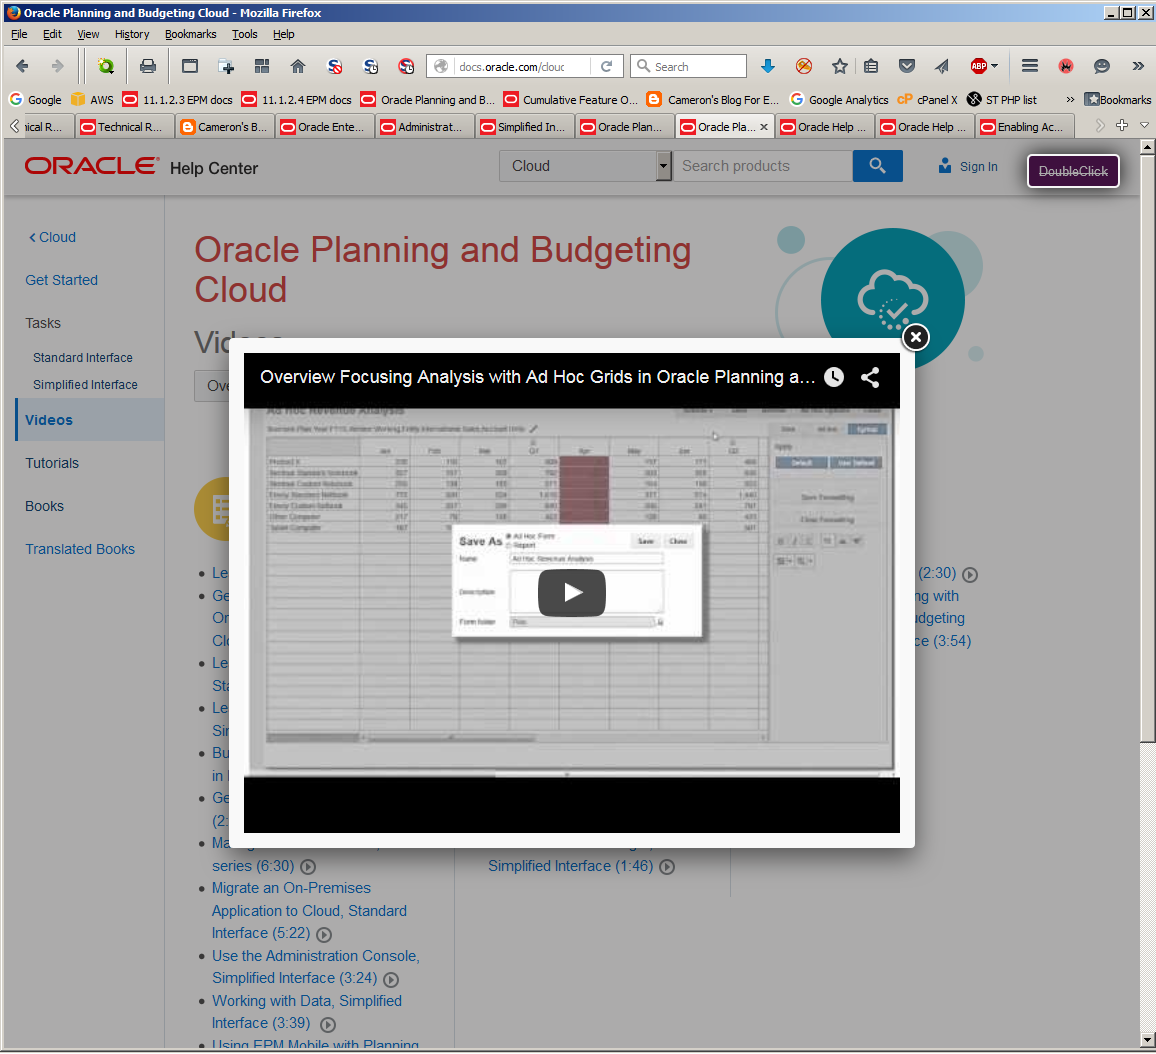Click the chat bubble smiley icon
Image resolution: width=1156 pixels, height=1054 pixels.
1101,66
